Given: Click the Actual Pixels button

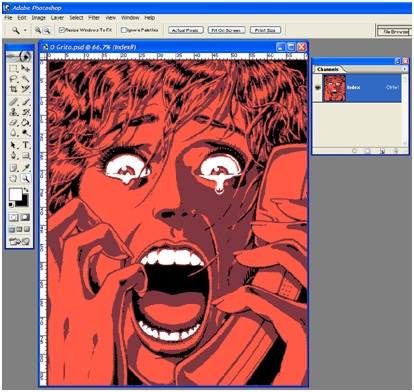Looking at the screenshot, I should tap(185, 30).
